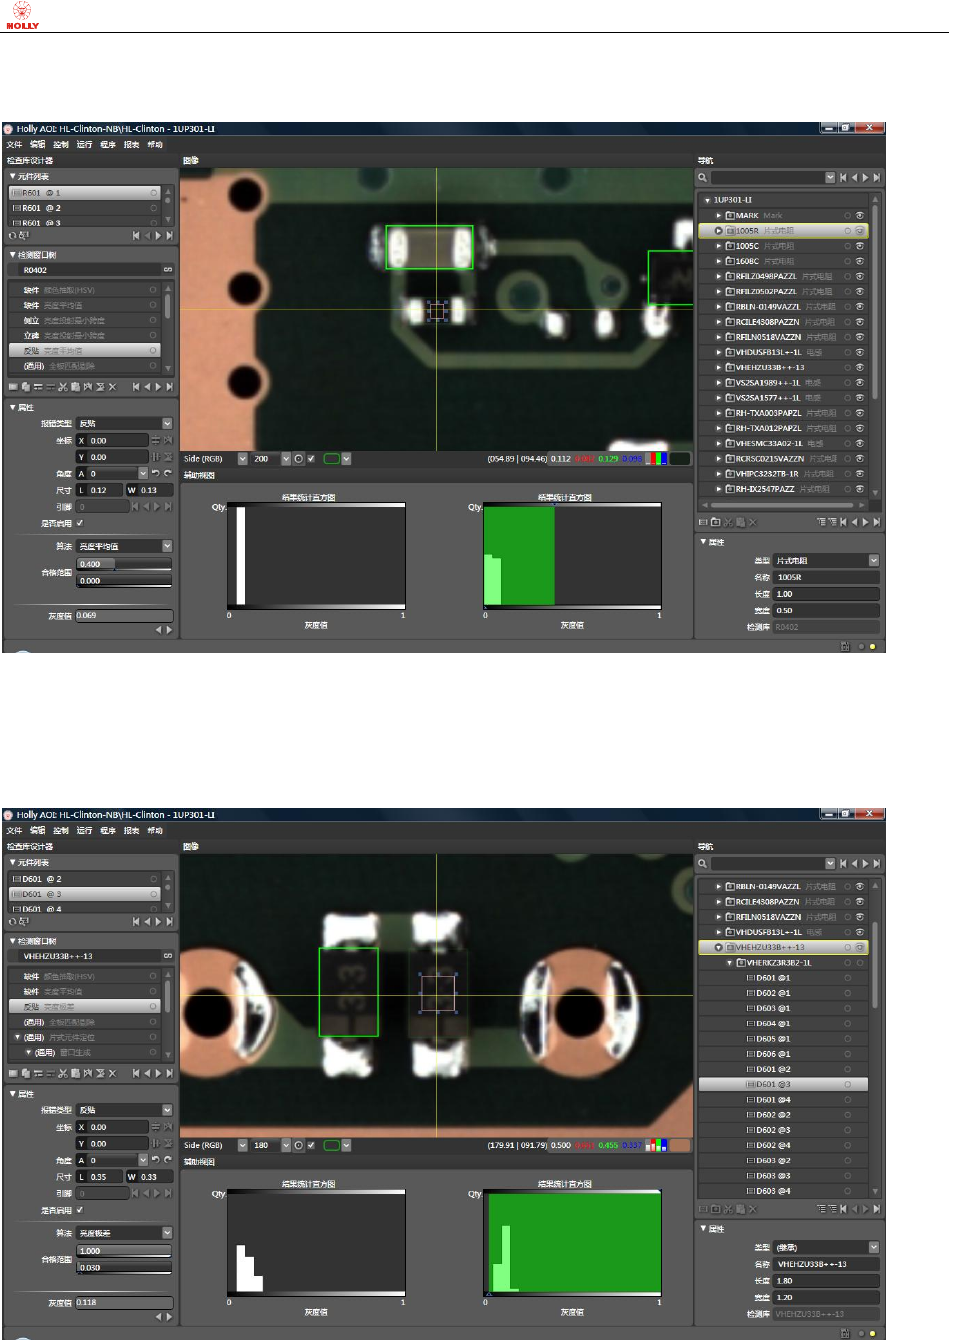
Task: Toggle checkbox next to 180 dropdown
Action: (x=311, y=1145)
